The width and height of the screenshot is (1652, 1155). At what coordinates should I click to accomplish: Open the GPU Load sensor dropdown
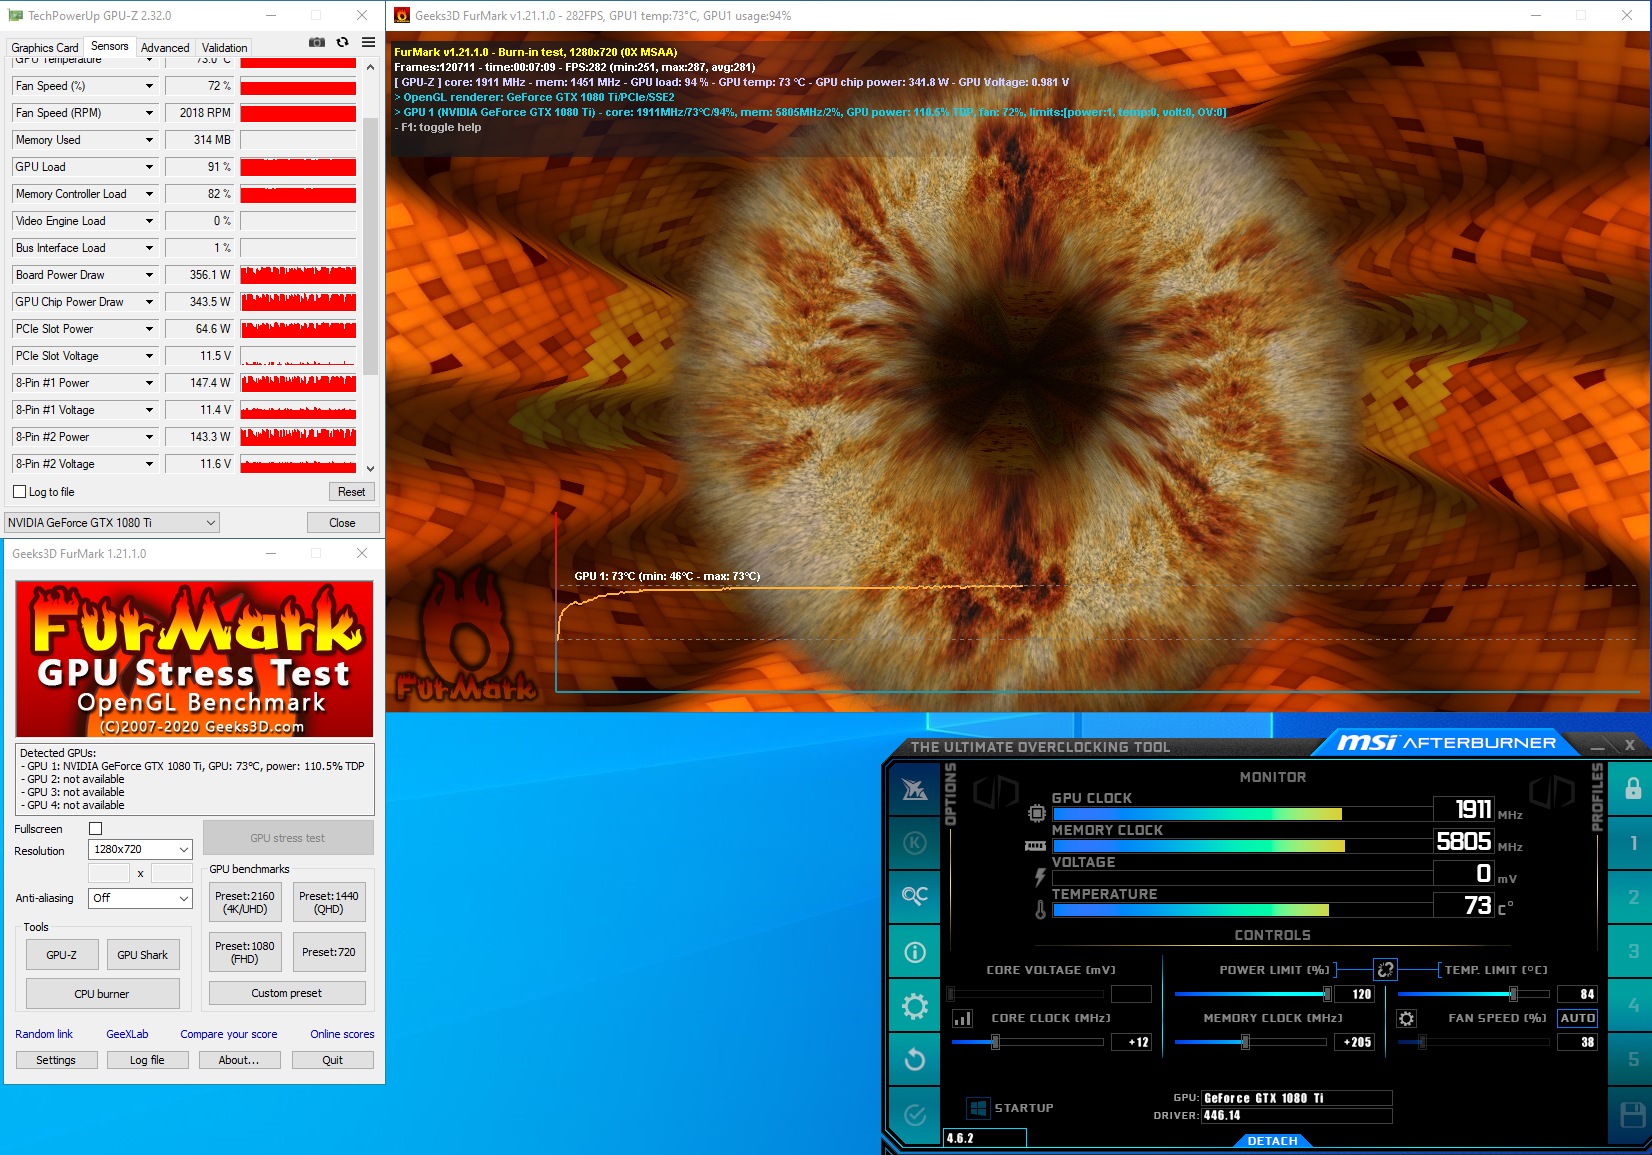(x=150, y=167)
